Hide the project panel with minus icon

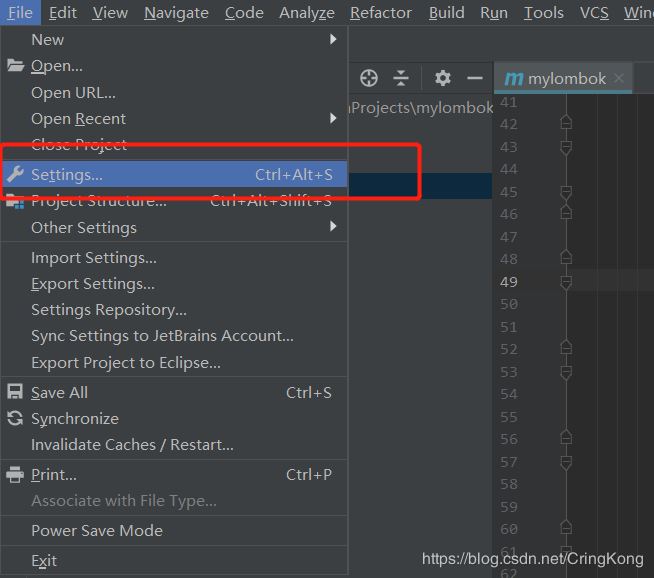coord(475,78)
